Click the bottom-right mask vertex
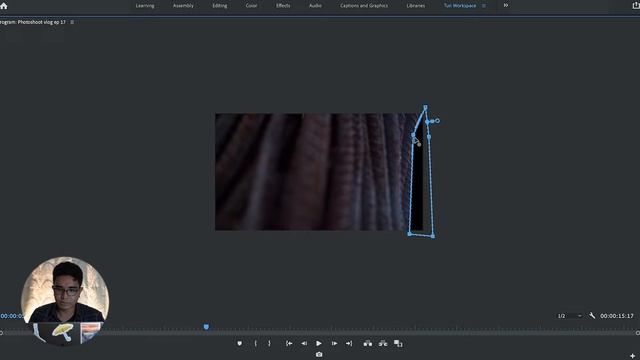The width and height of the screenshot is (640, 360). click(x=433, y=236)
